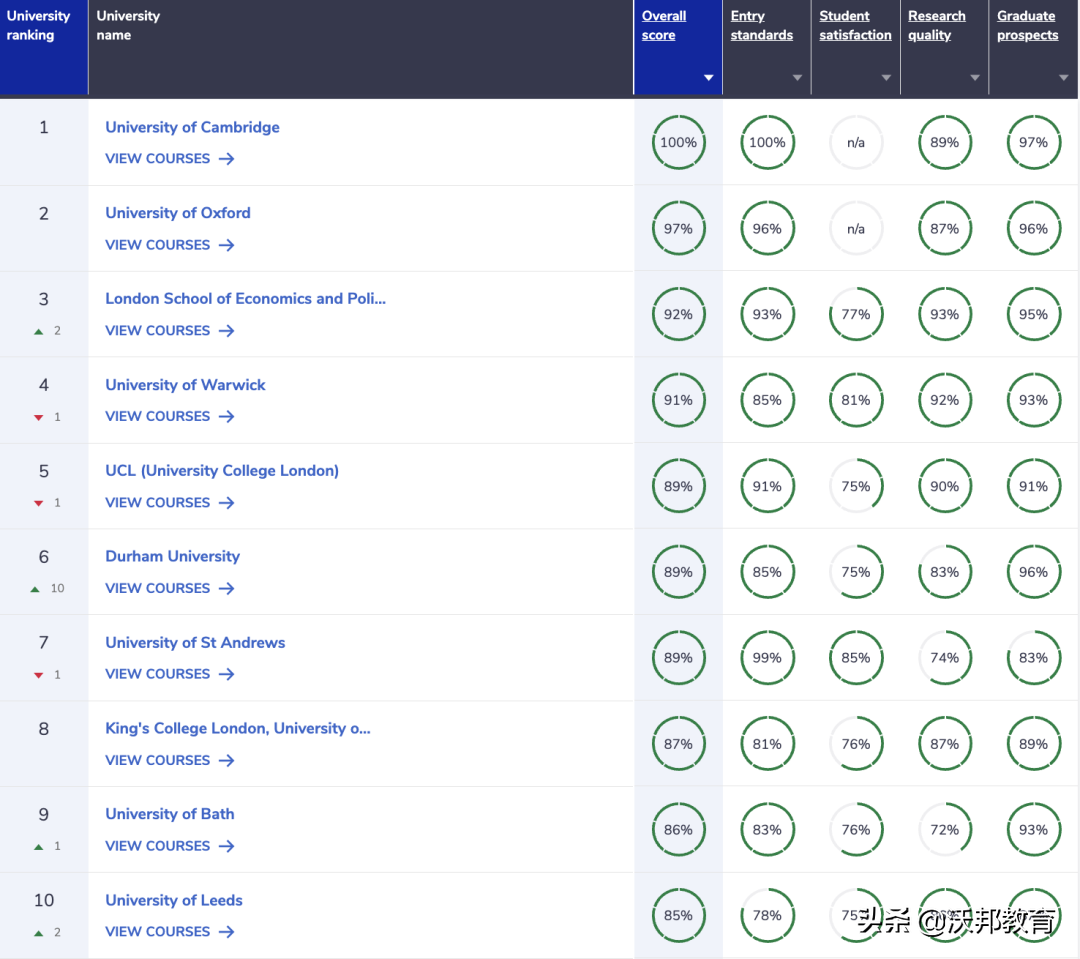Click Leeds 85% overall score circle
Image resolution: width=1080 pixels, height=959 pixels.
pyautogui.click(x=678, y=916)
